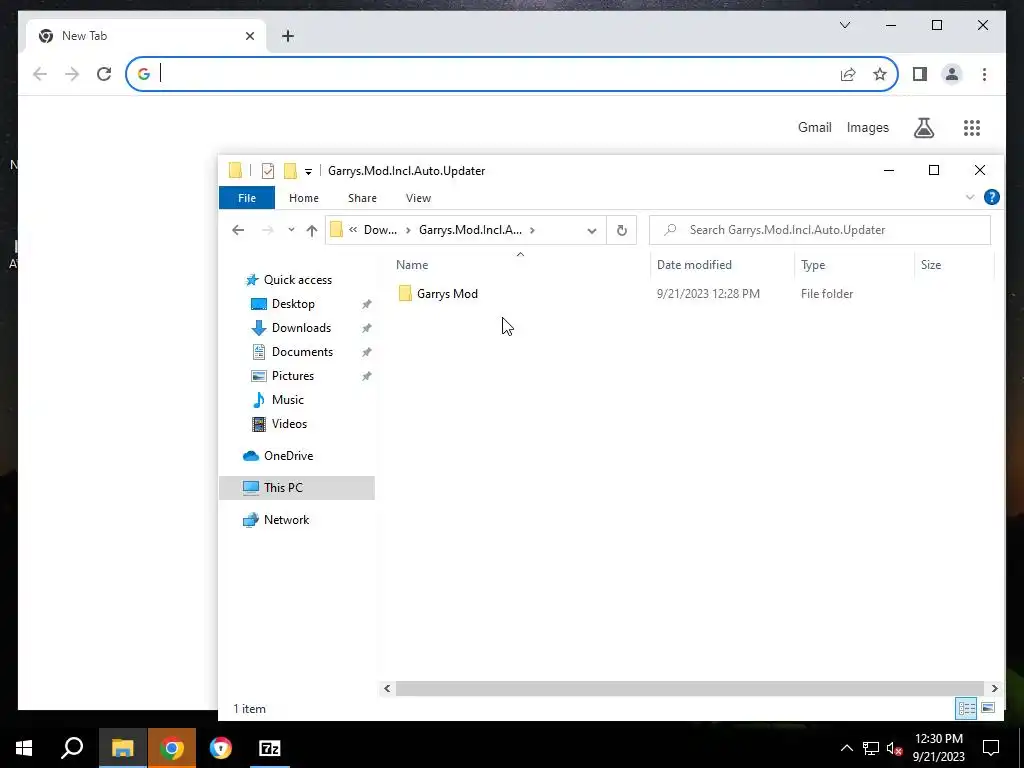Click Search Garrys.Mod.Incl.Auto.Updater box

(x=820, y=230)
